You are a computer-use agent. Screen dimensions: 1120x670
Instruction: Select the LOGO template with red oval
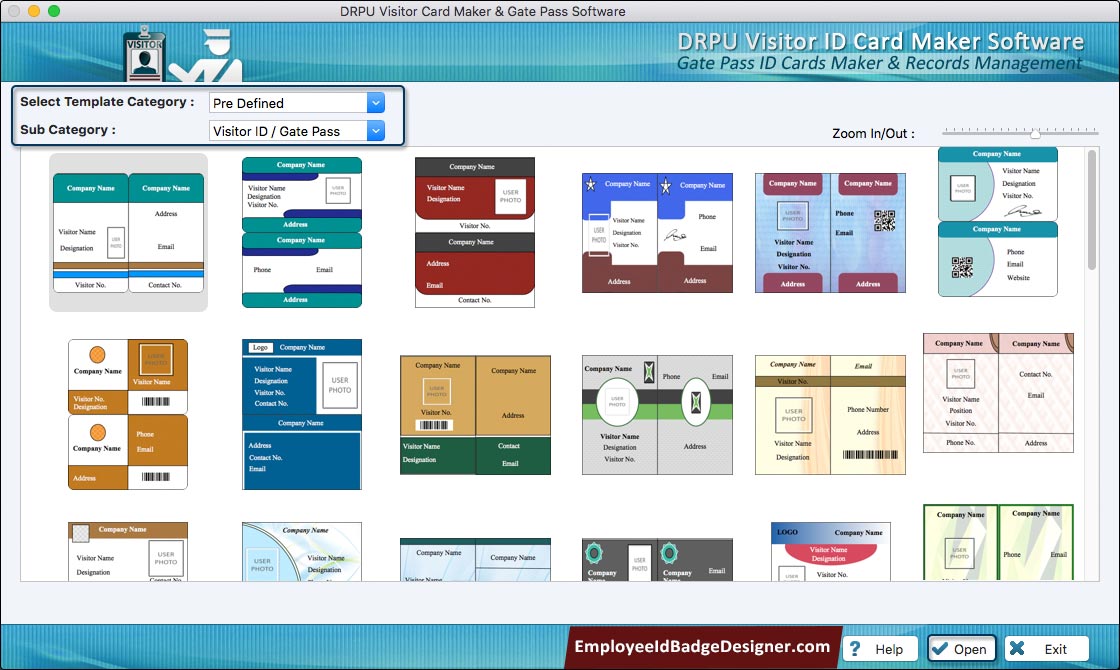coord(830,551)
